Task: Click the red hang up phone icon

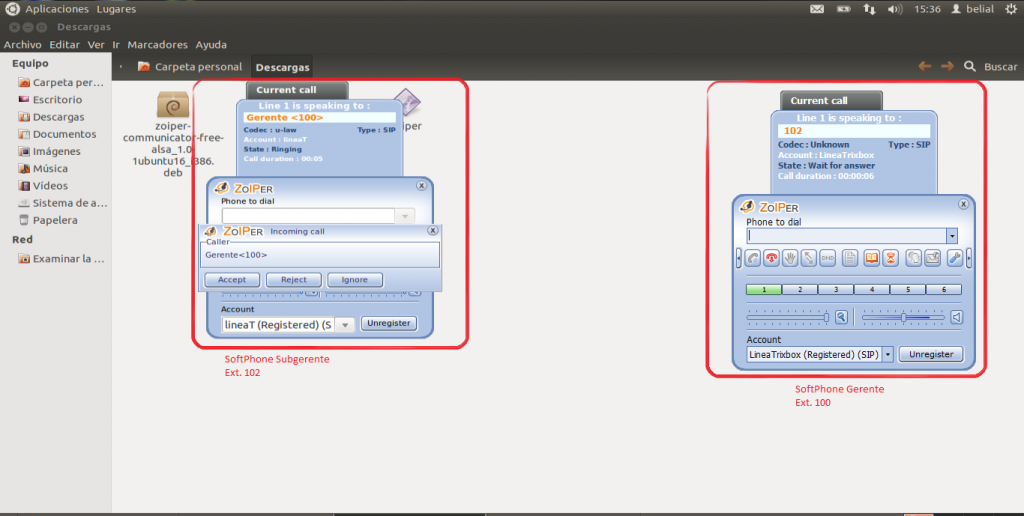Action: pos(772,258)
